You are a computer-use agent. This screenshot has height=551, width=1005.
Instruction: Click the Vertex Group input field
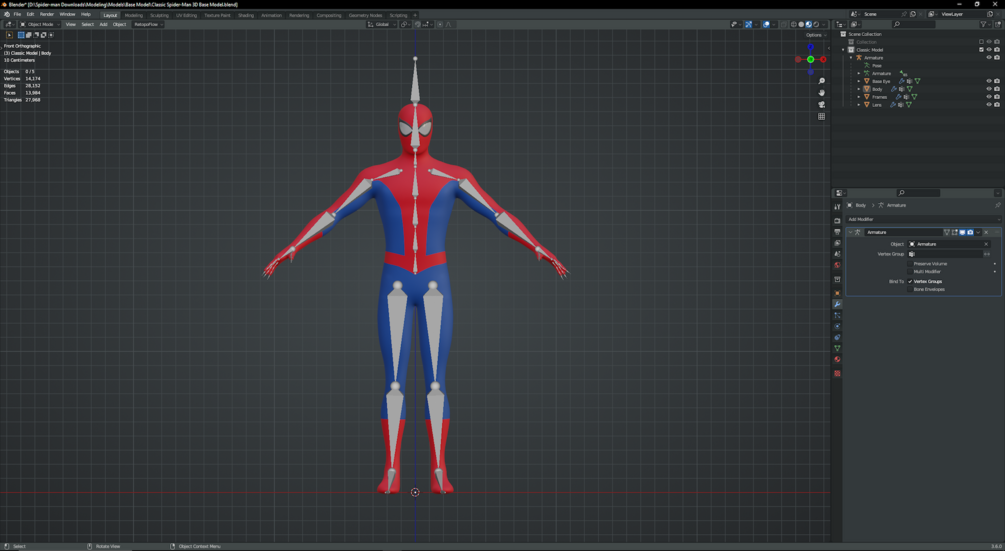pos(944,254)
